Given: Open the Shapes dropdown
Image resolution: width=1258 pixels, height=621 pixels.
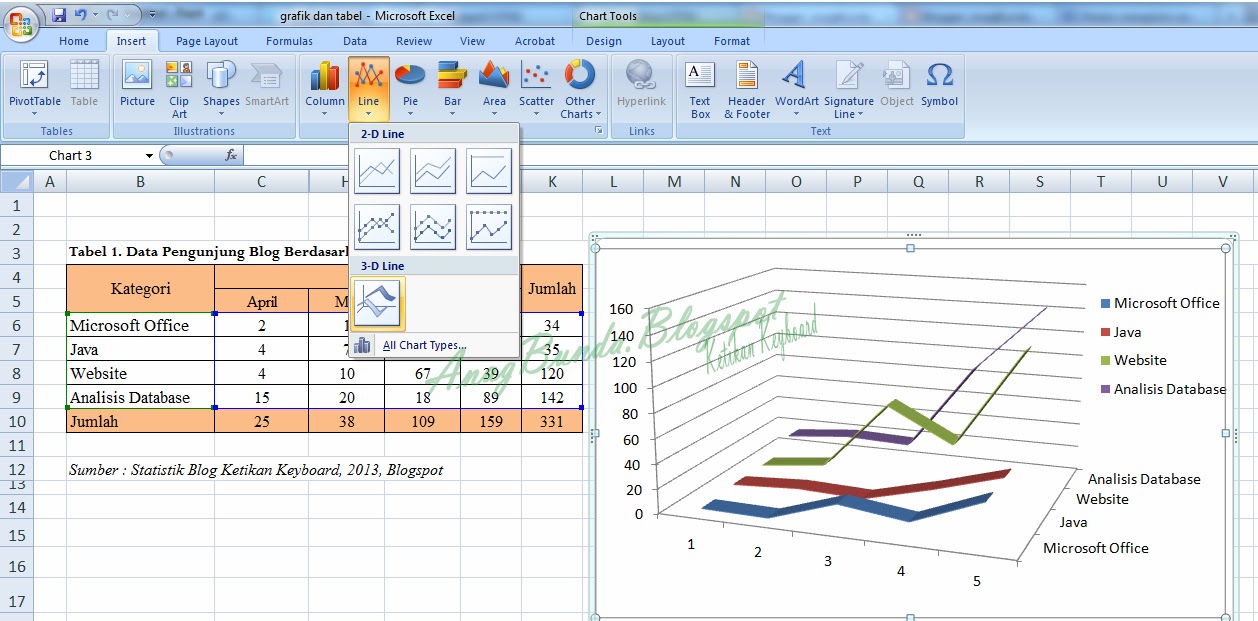Looking at the screenshot, I should [221, 92].
